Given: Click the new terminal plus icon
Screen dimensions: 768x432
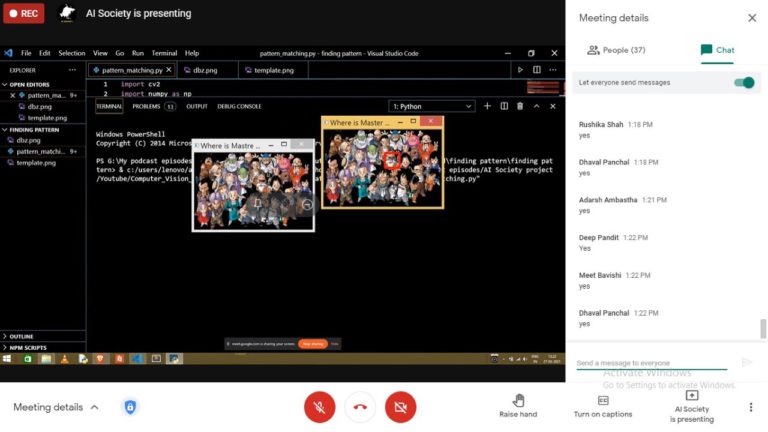Looking at the screenshot, I should click(487, 106).
